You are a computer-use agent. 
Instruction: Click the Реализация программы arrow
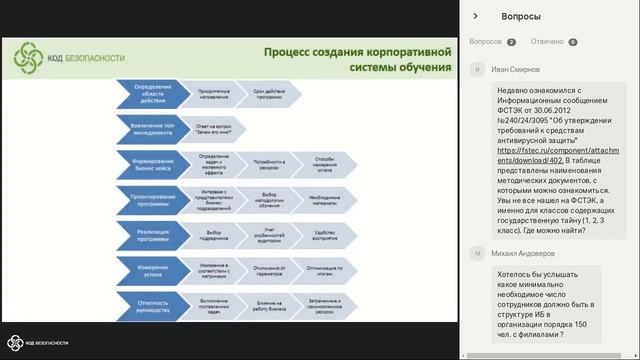(x=153, y=236)
